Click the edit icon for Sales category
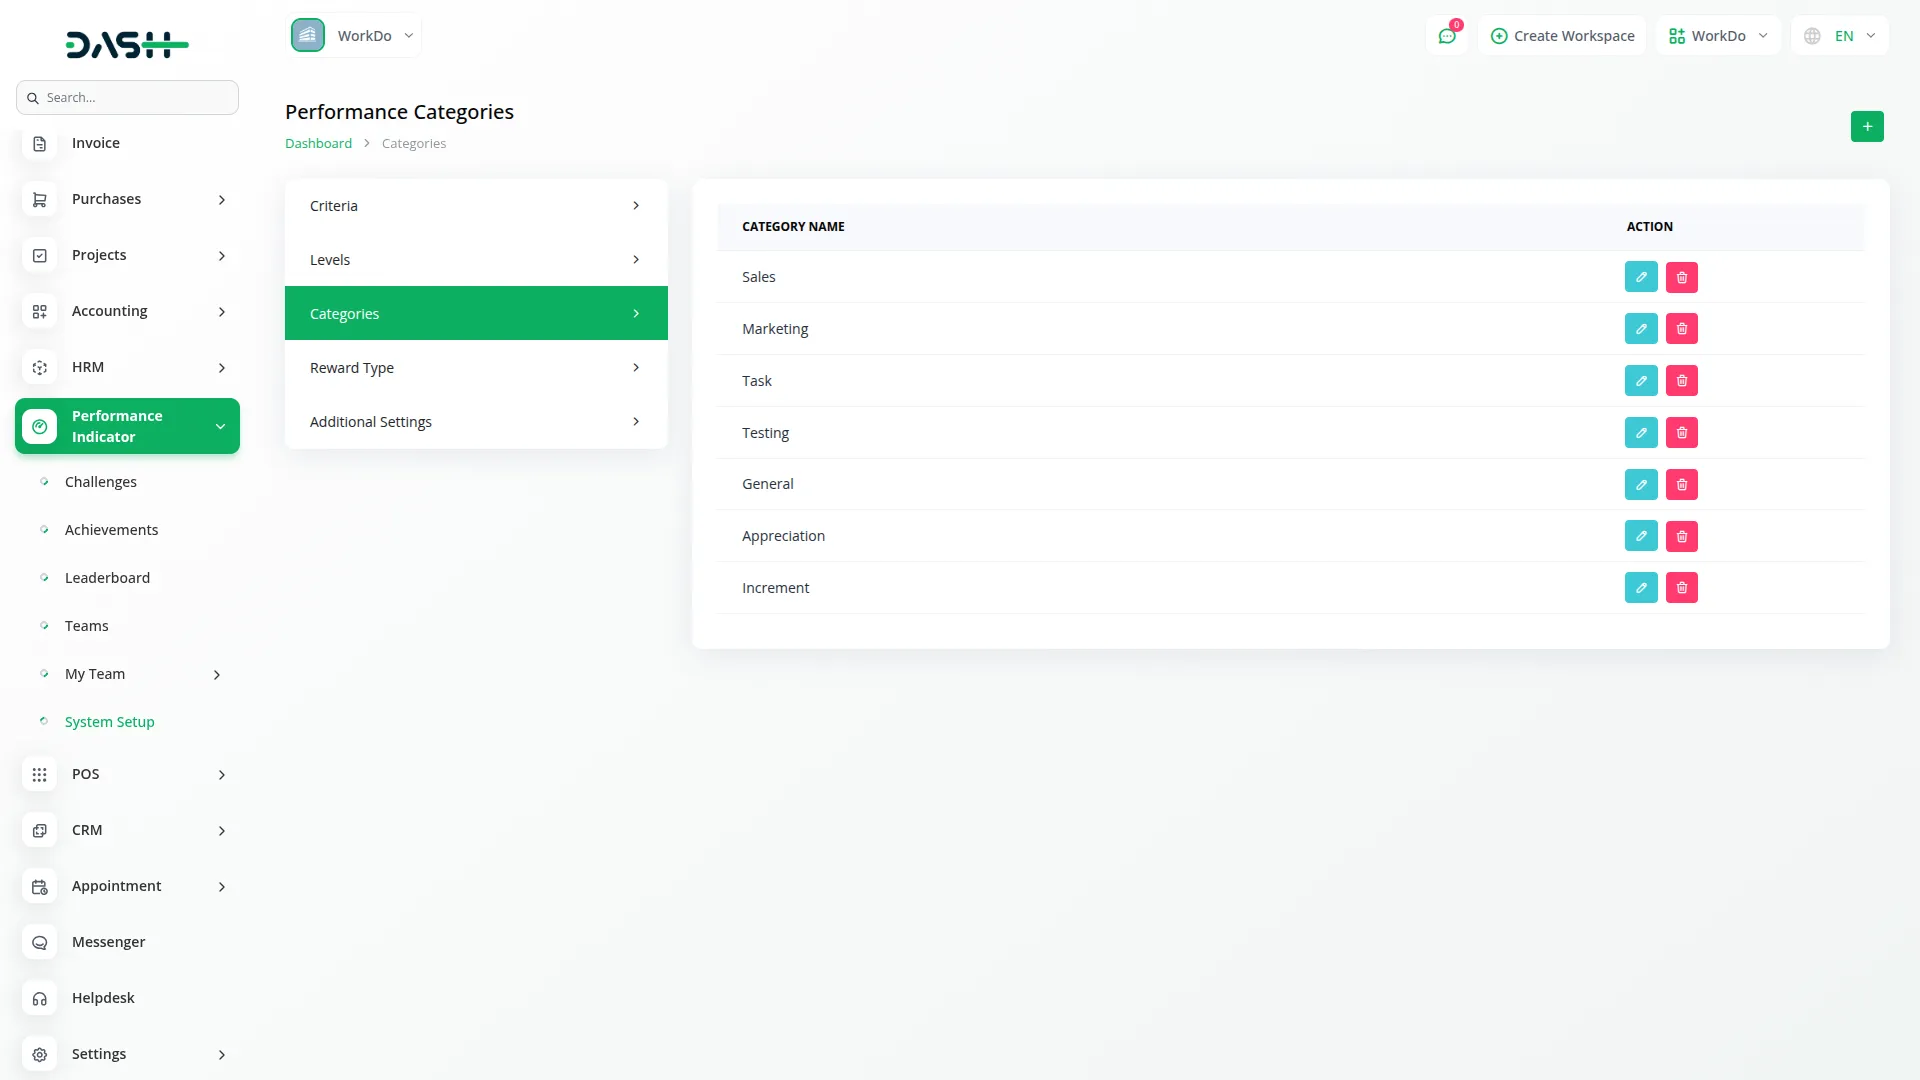Viewport: 1920px width, 1080px height. point(1641,277)
